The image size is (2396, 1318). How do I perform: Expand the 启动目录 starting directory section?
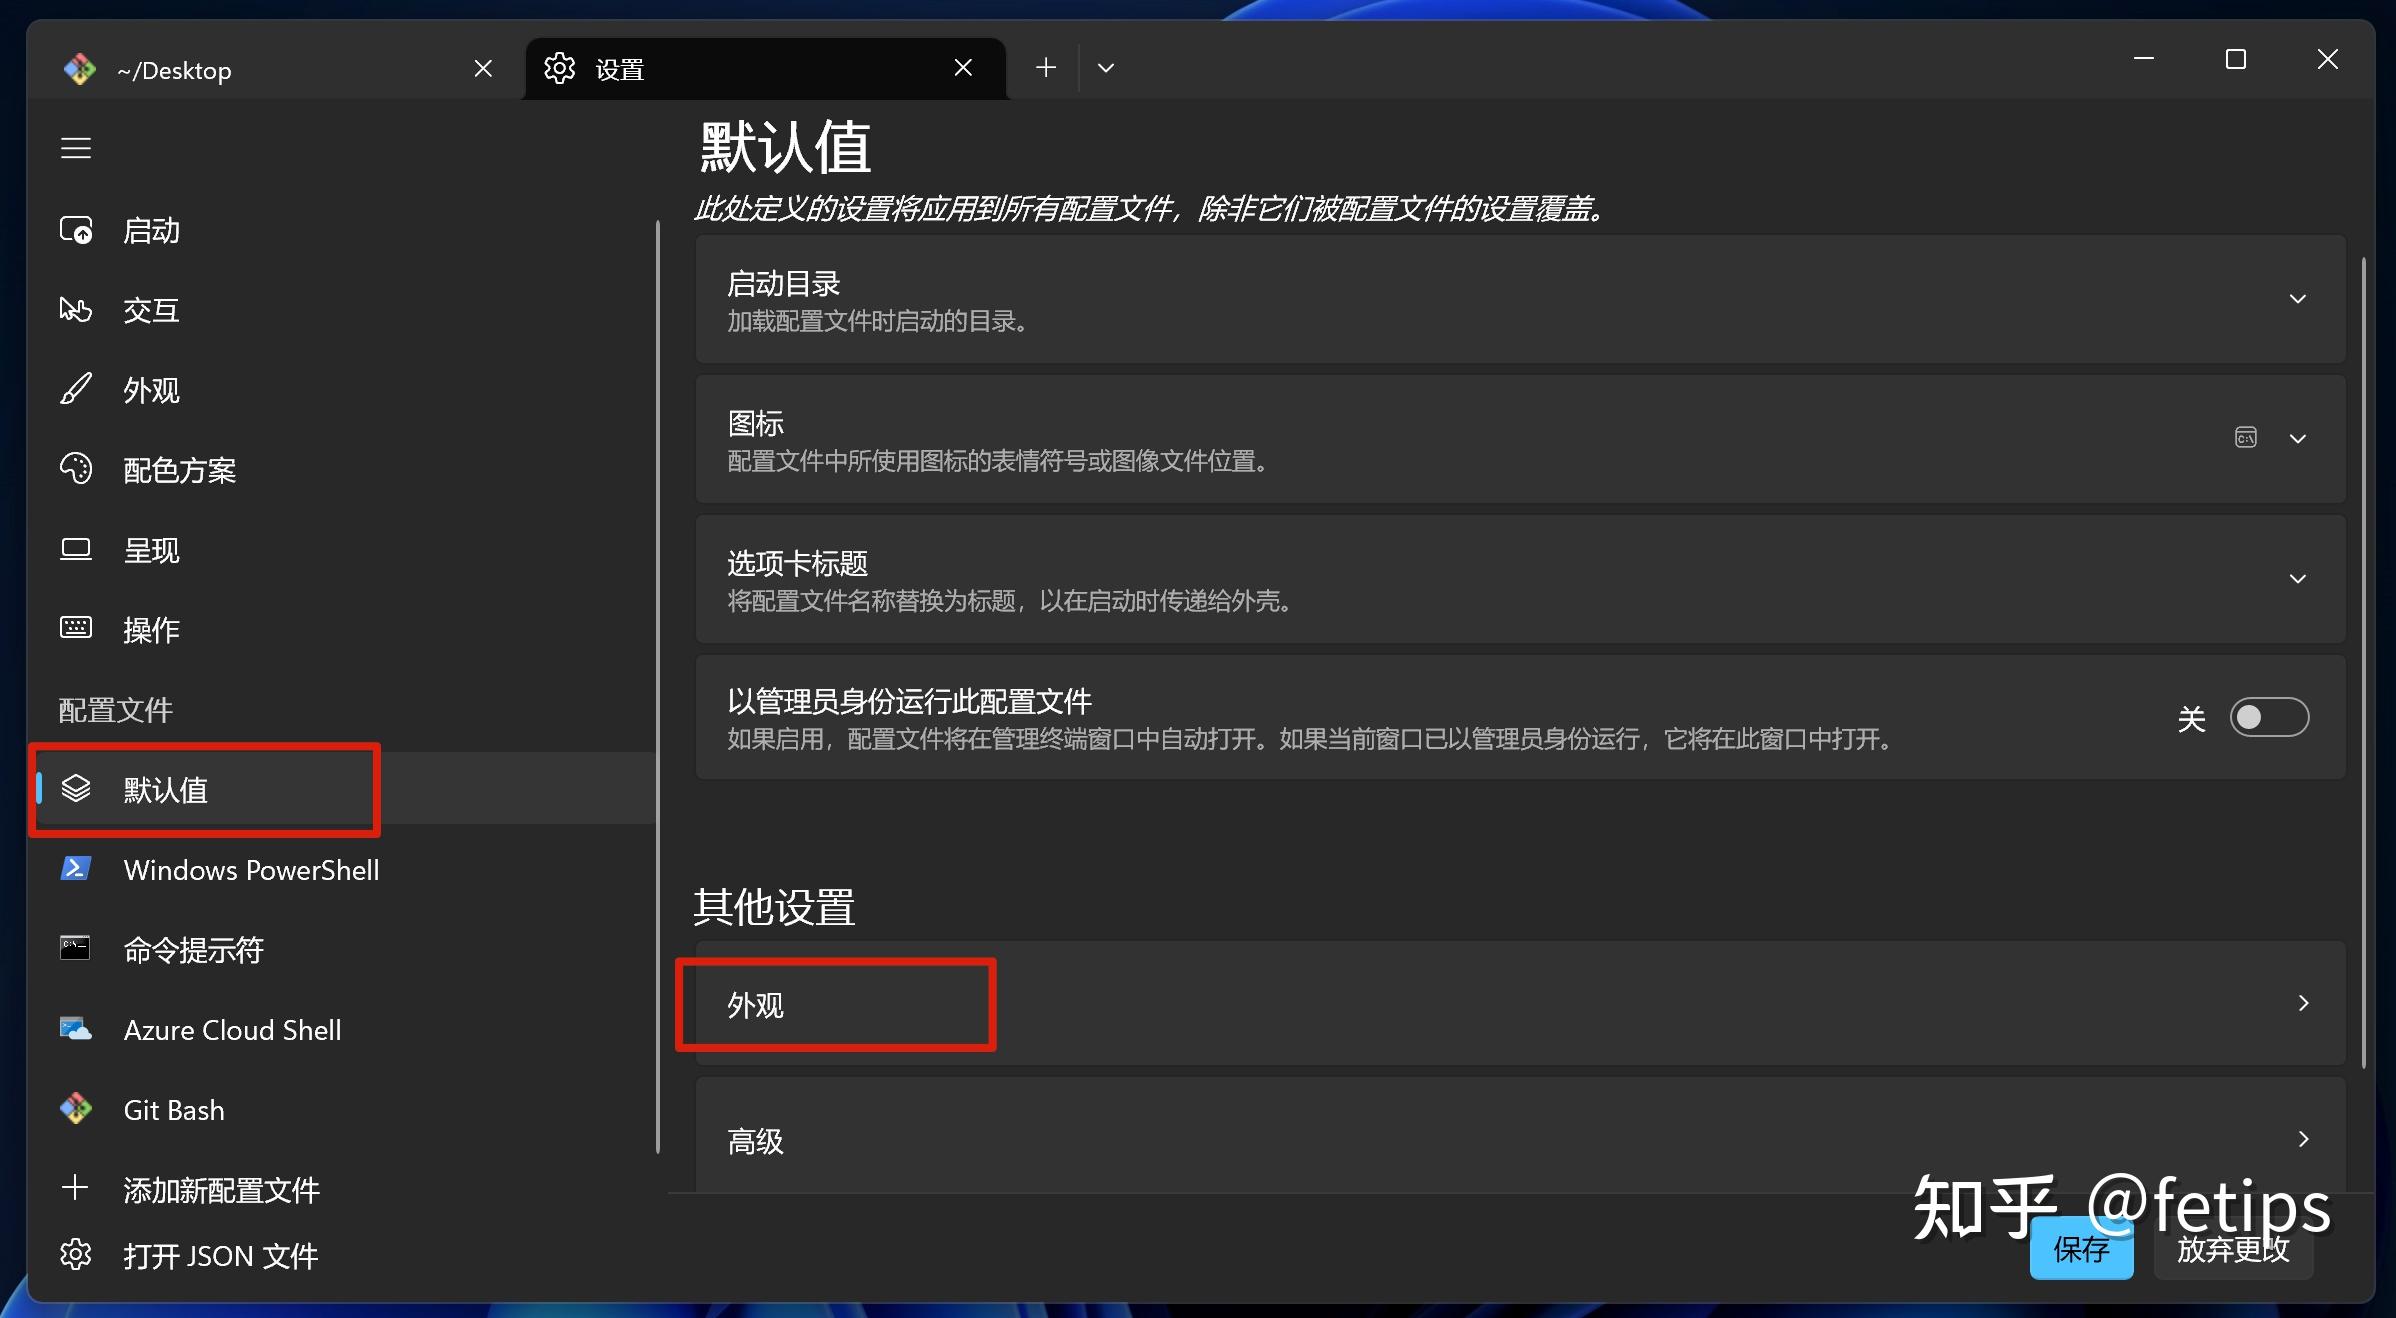[2297, 299]
